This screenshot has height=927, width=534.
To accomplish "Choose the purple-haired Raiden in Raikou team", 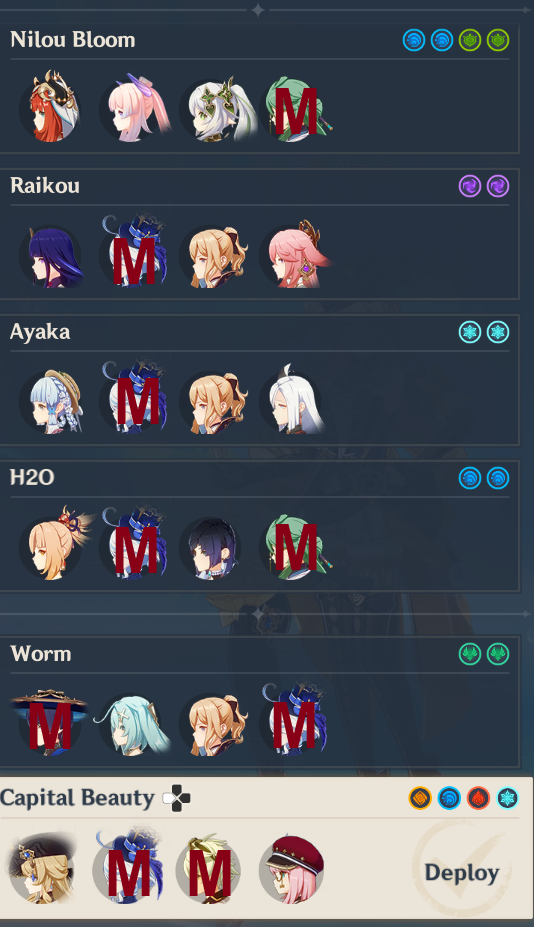I will (x=51, y=257).
